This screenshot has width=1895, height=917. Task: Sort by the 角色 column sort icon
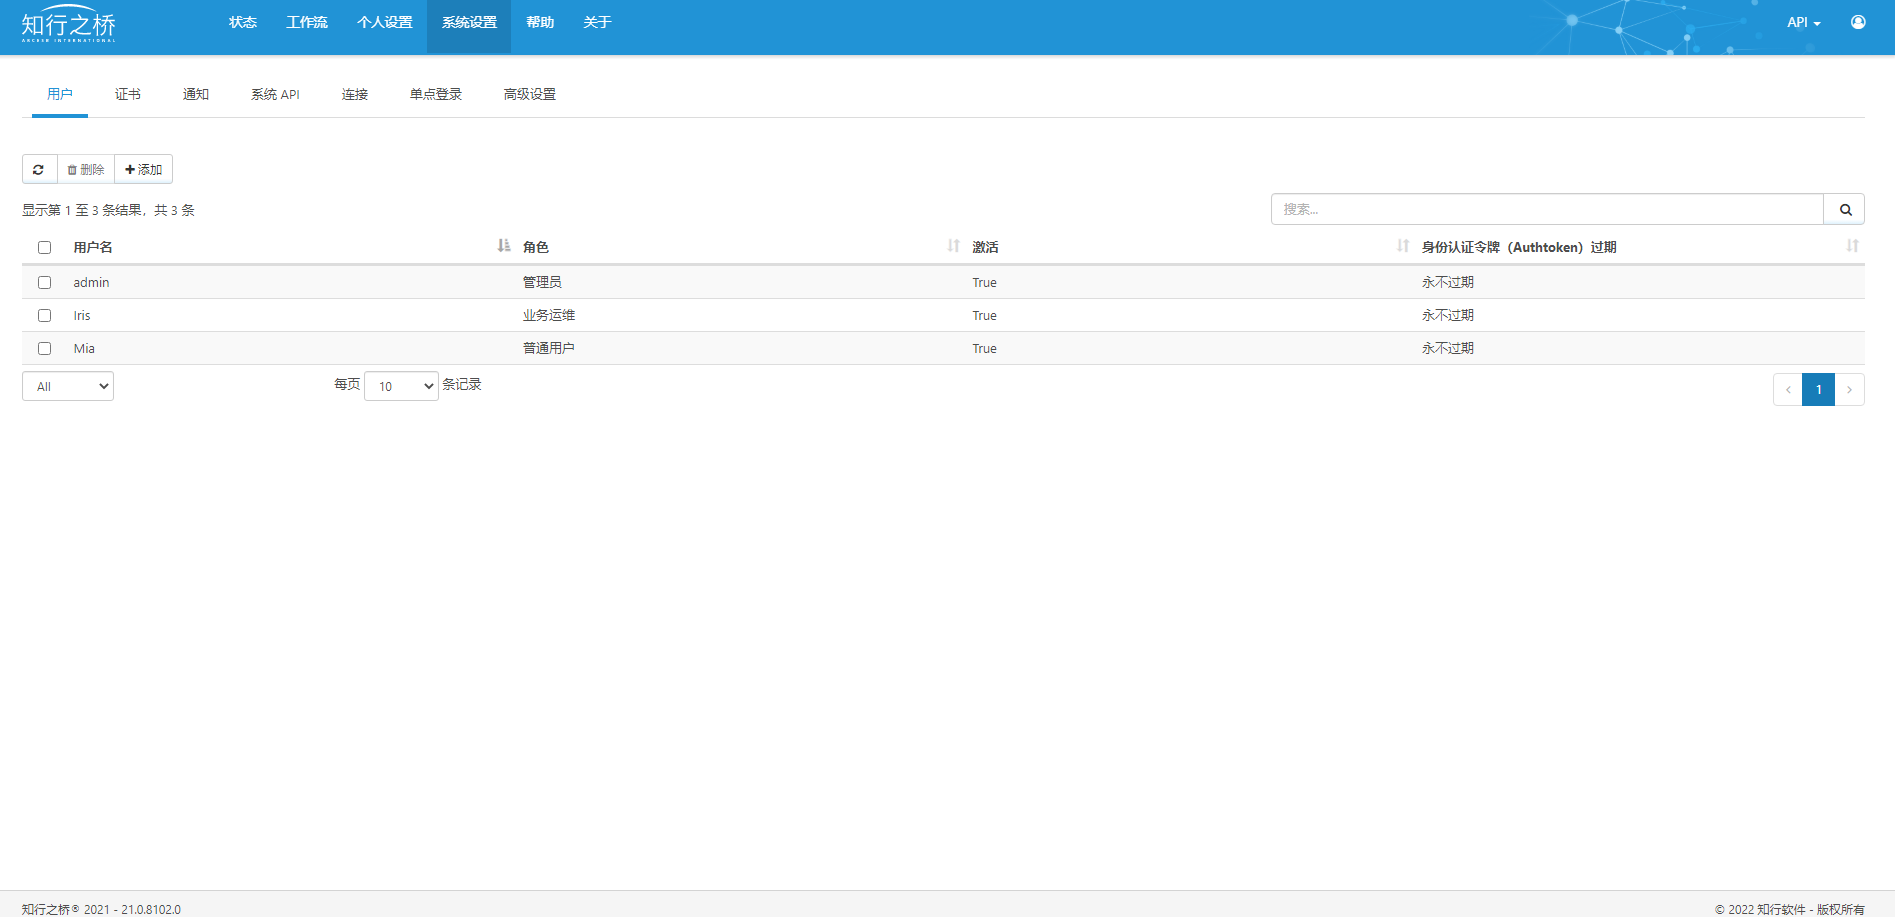pos(954,246)
